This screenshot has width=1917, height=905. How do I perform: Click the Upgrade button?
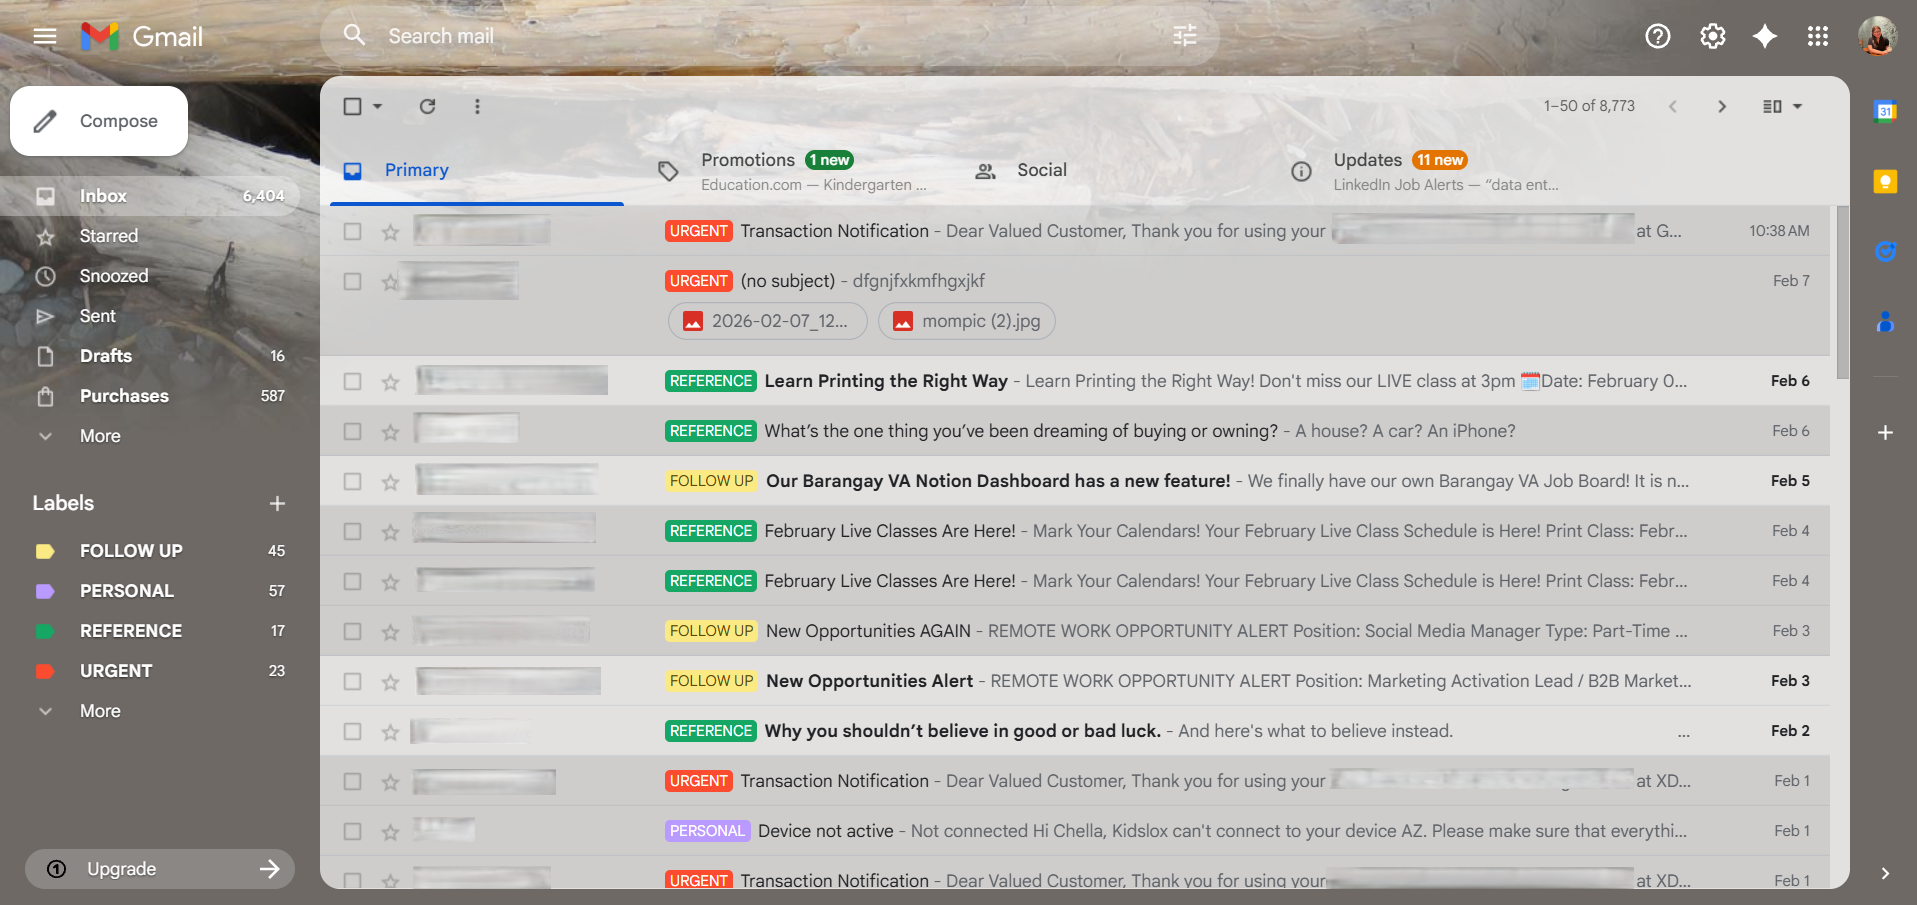pos(160,869)
